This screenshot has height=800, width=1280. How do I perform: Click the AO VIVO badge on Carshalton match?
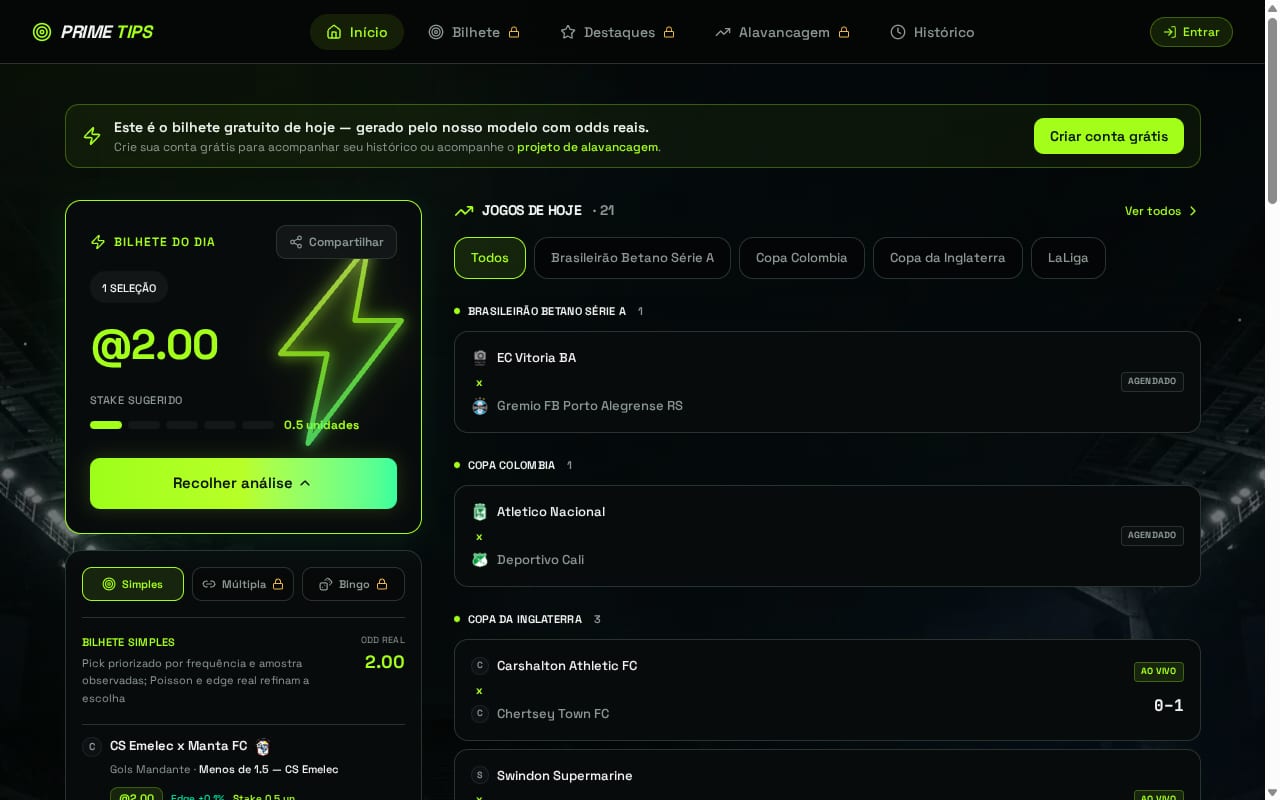1159,671
